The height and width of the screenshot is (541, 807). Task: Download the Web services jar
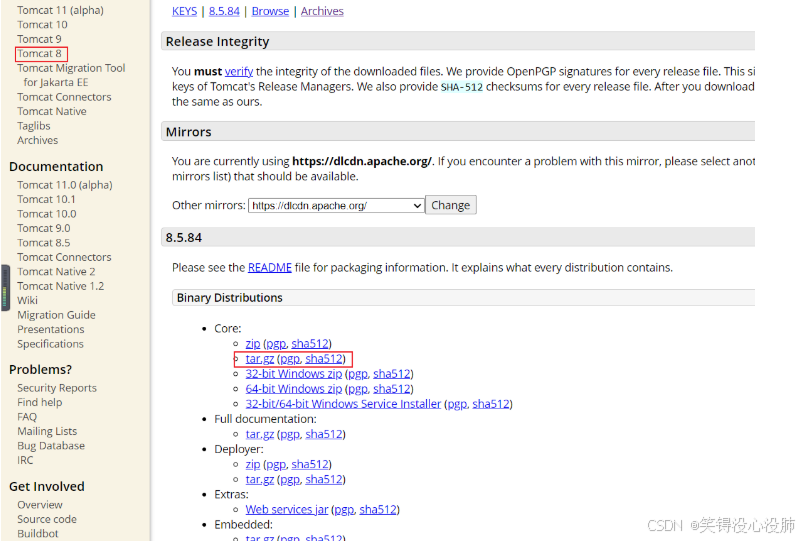click(287, 509)
